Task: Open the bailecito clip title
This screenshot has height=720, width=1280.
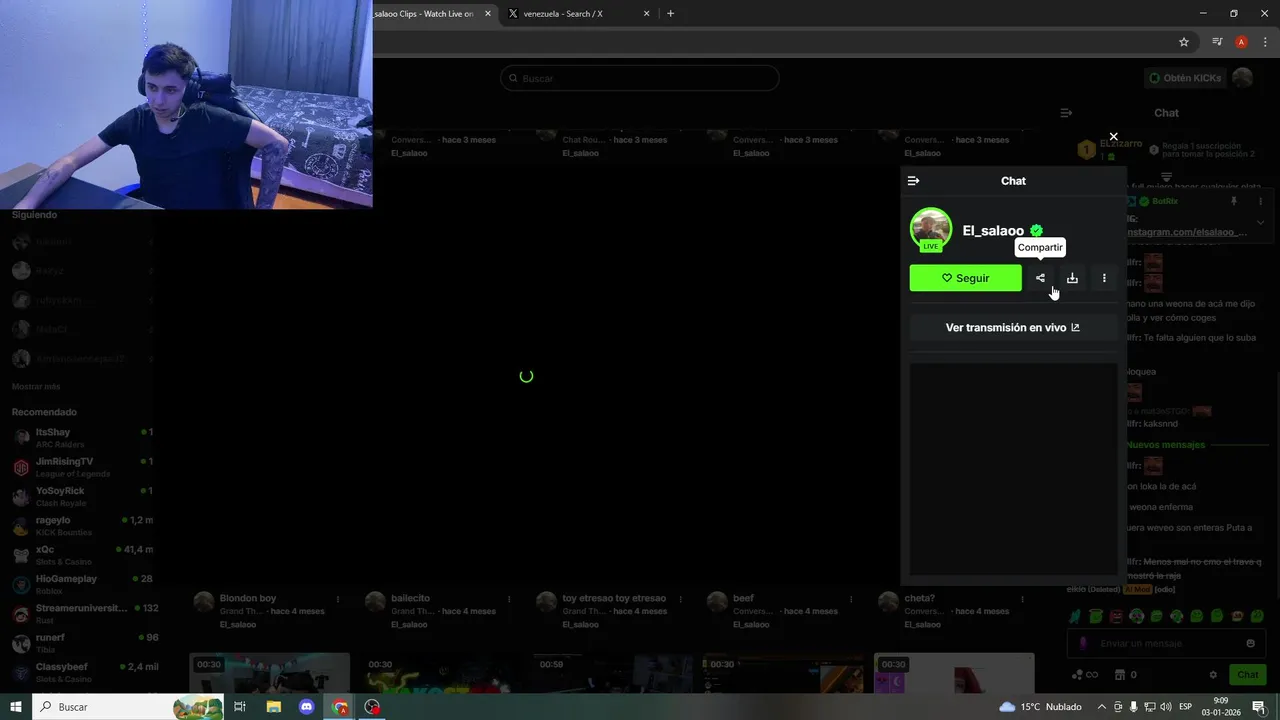Action: click(x=411, y=598)
